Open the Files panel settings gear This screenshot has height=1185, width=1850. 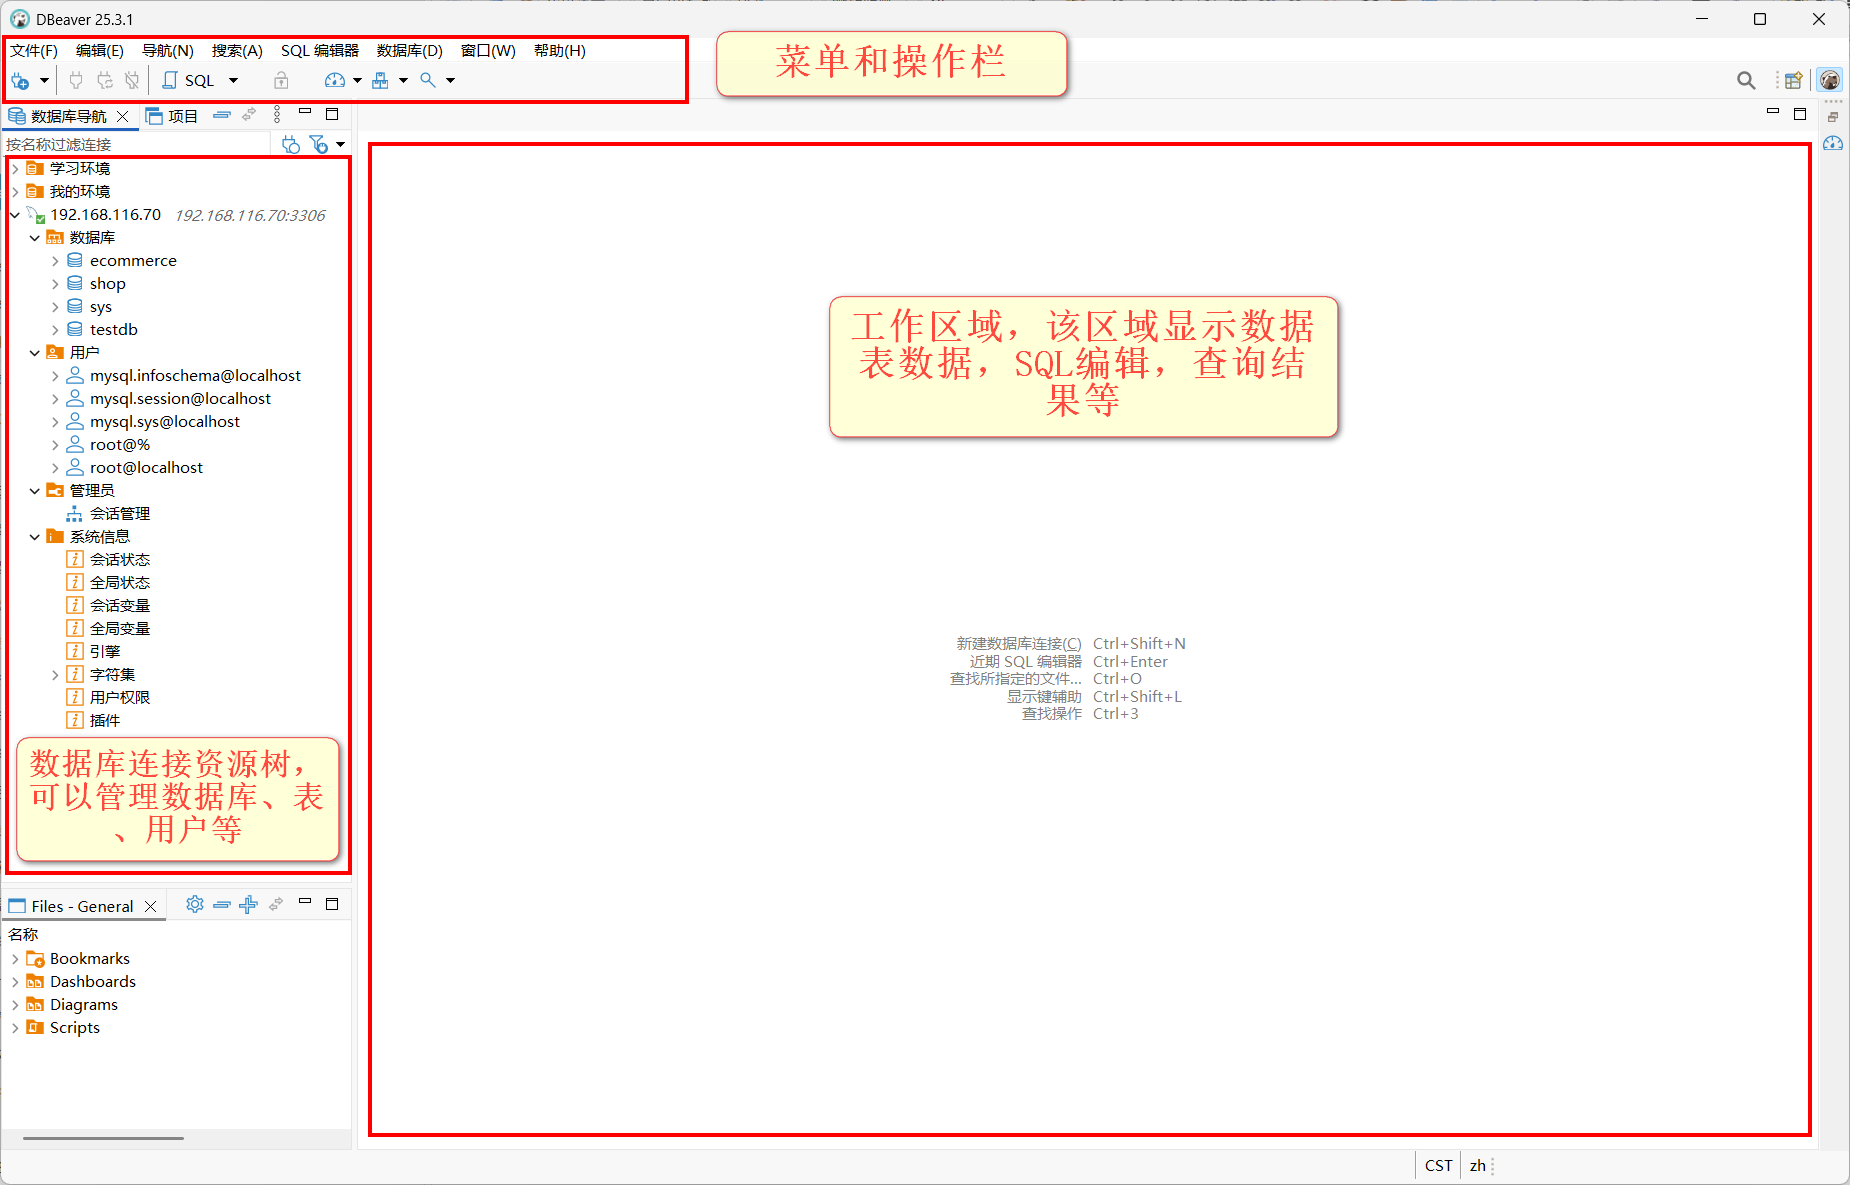(x=195, y=904)
